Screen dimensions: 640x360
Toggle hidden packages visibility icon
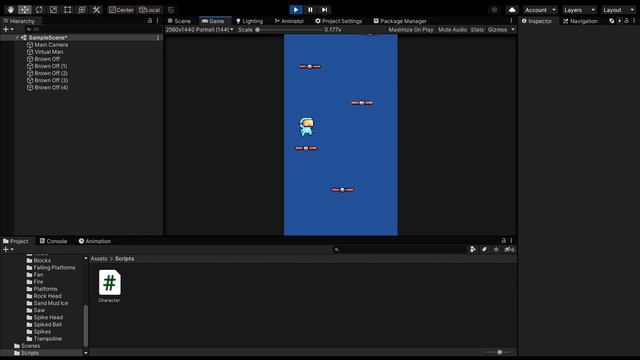(x=509, y=249)
